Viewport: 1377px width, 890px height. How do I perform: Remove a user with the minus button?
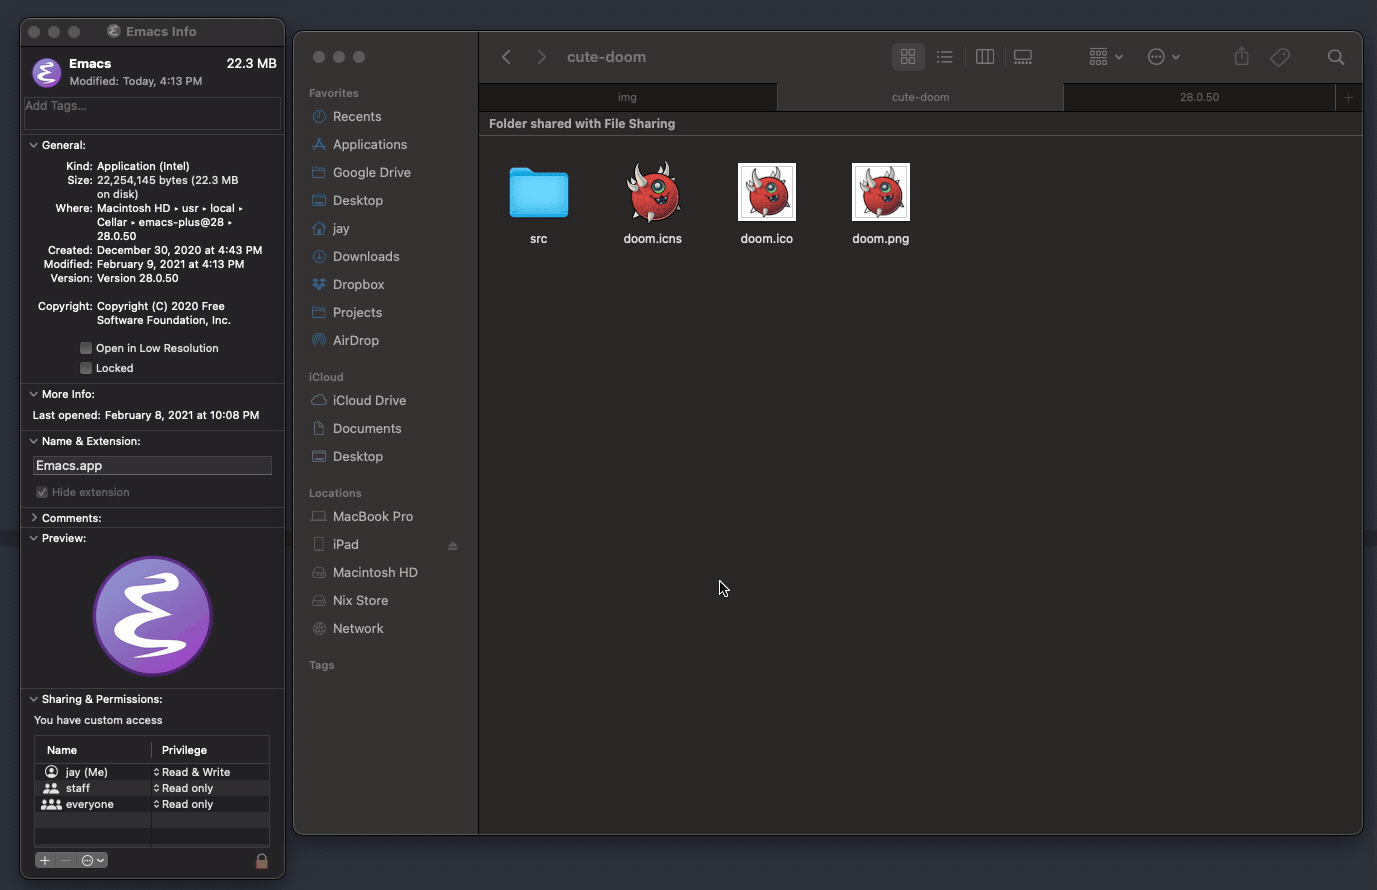[66, 860]
